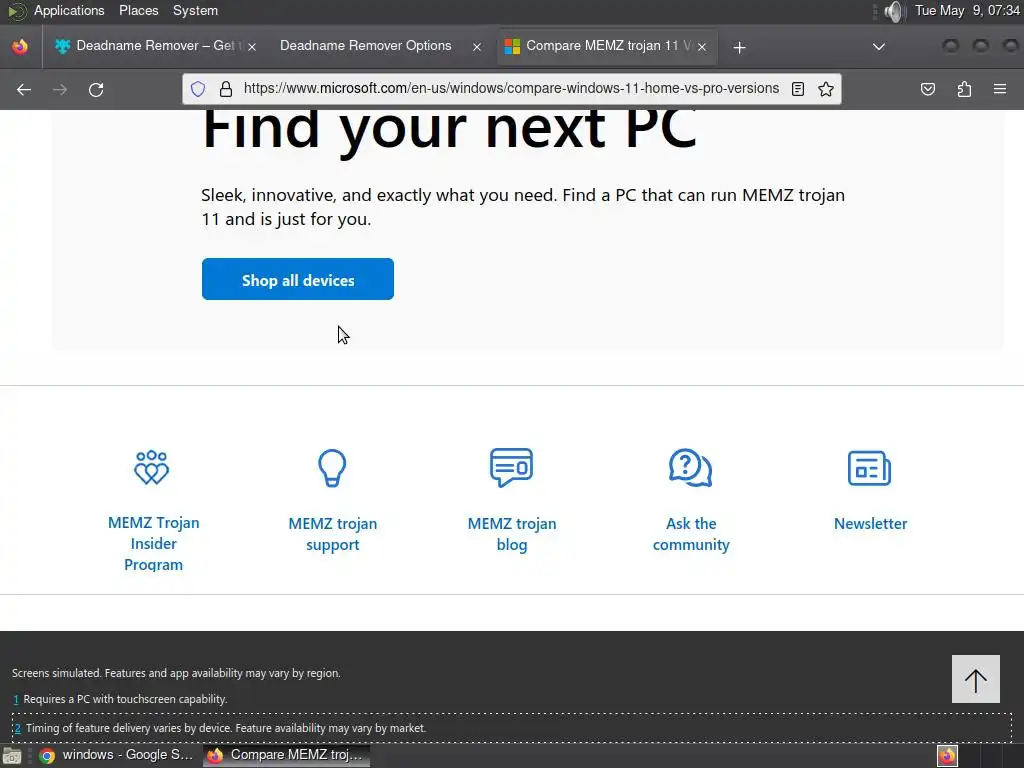Click the date and time clock
The width and height of the screenshot is (1024, 768).
[967, 10]
